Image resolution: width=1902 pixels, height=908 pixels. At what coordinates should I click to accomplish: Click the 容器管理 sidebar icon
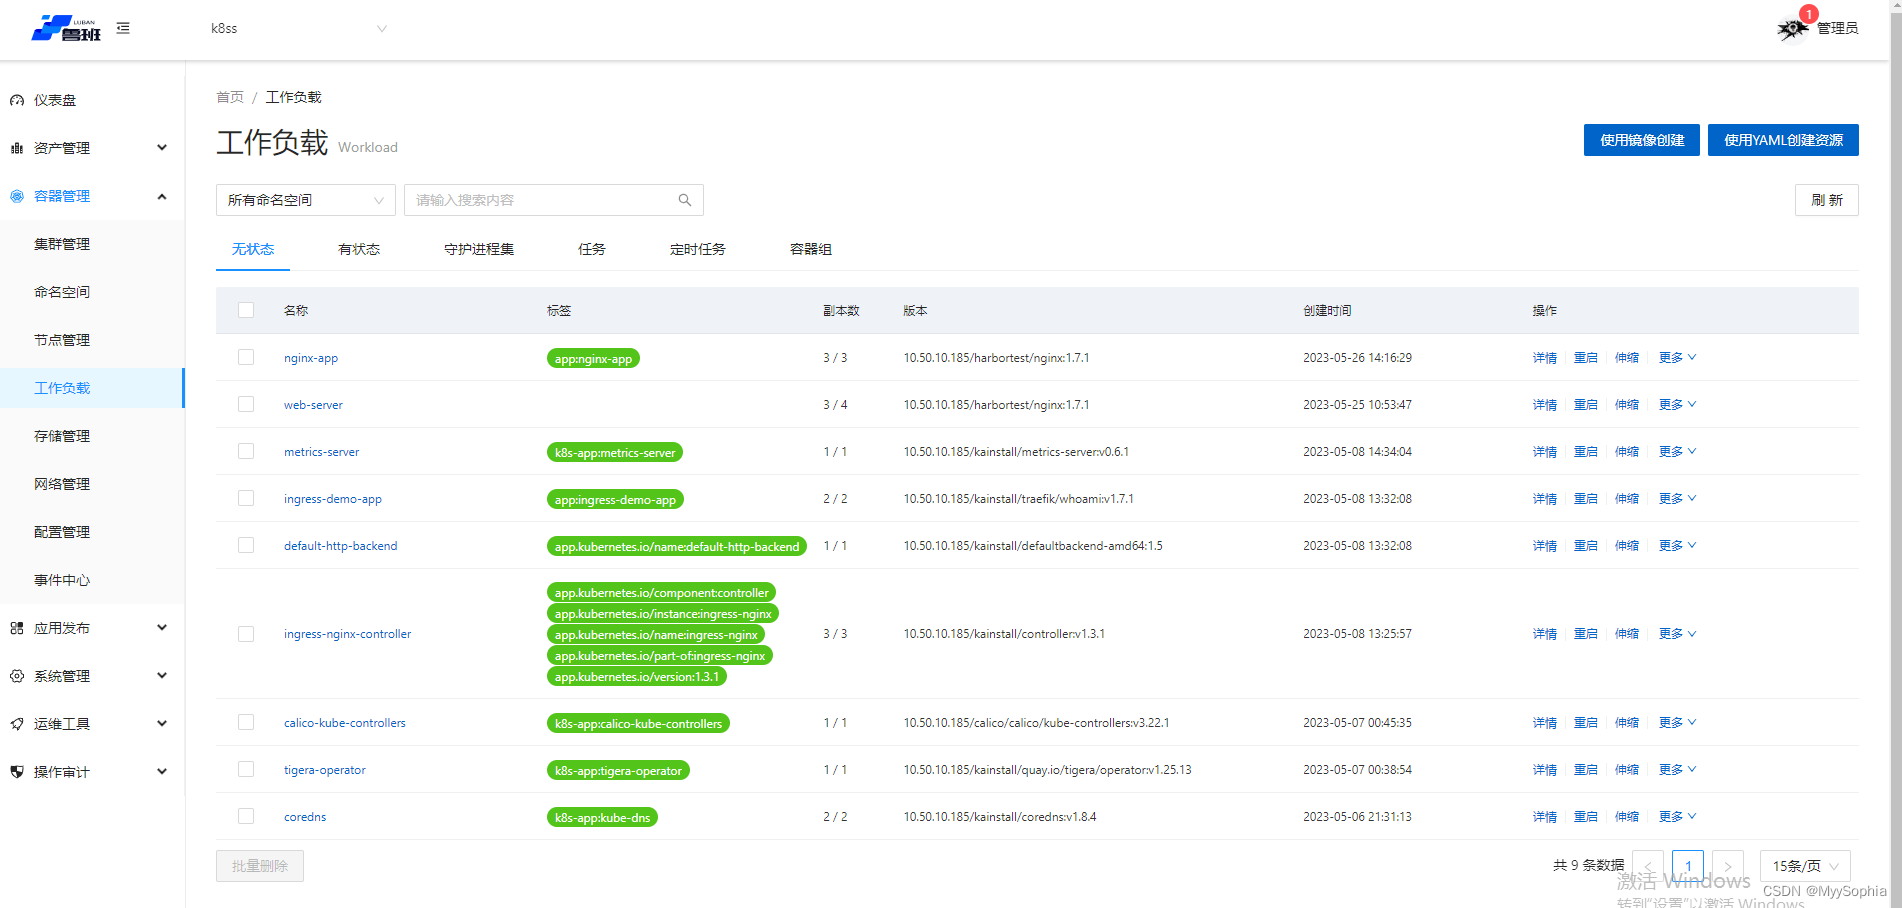coord(17,196)
